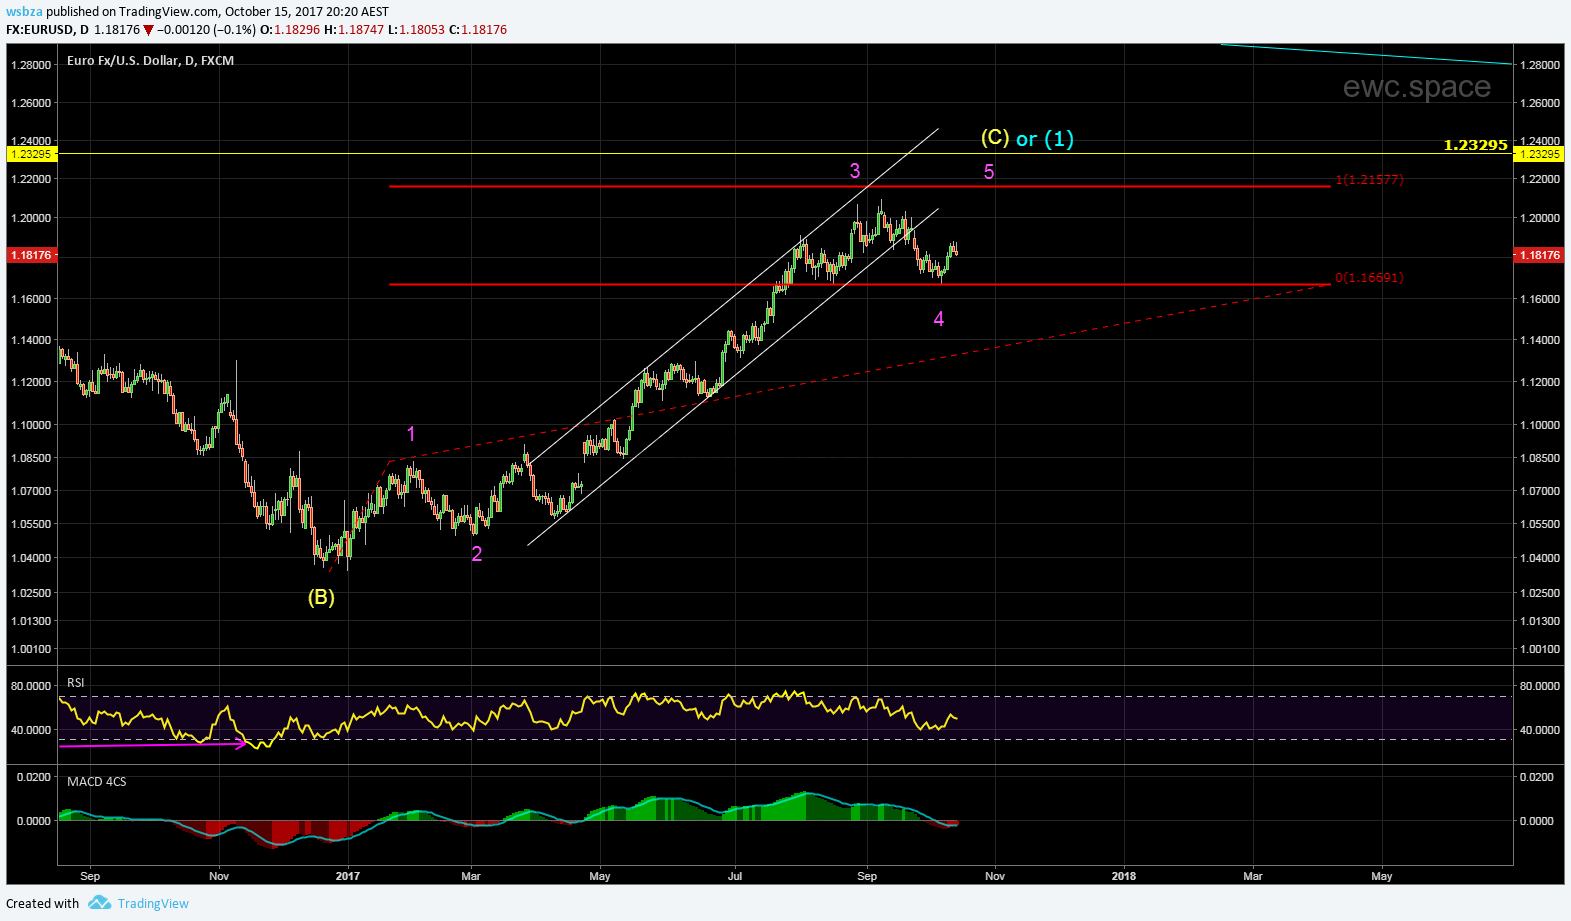Click the pink wave 5 label
Viewport: 1571px width, 921px height.
989,172
